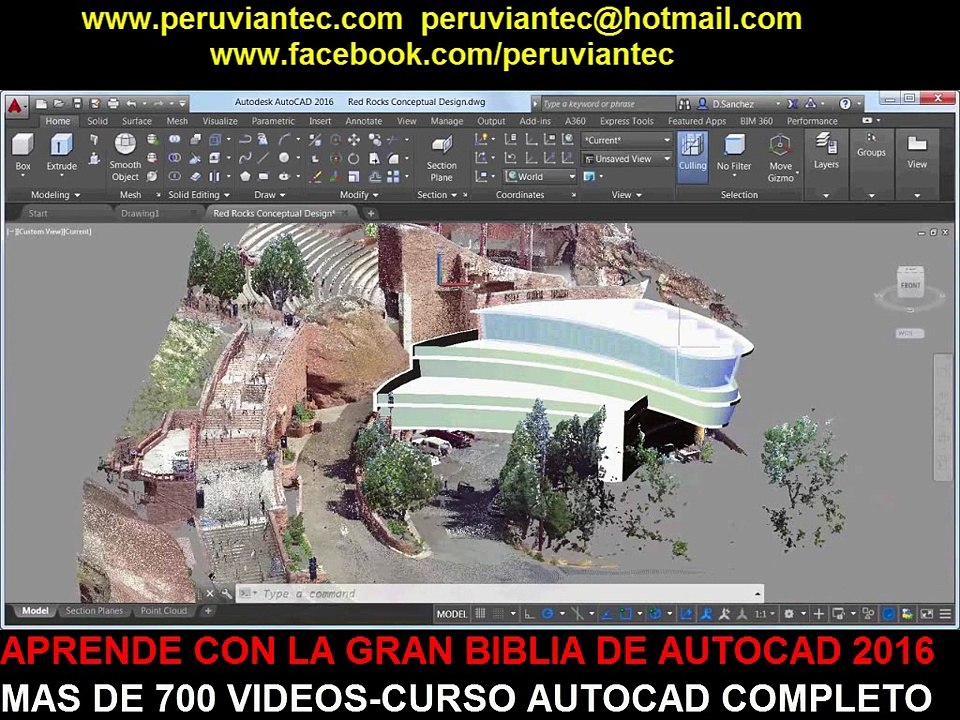
Task: Add a new layout with plus button
Action: 208,610
